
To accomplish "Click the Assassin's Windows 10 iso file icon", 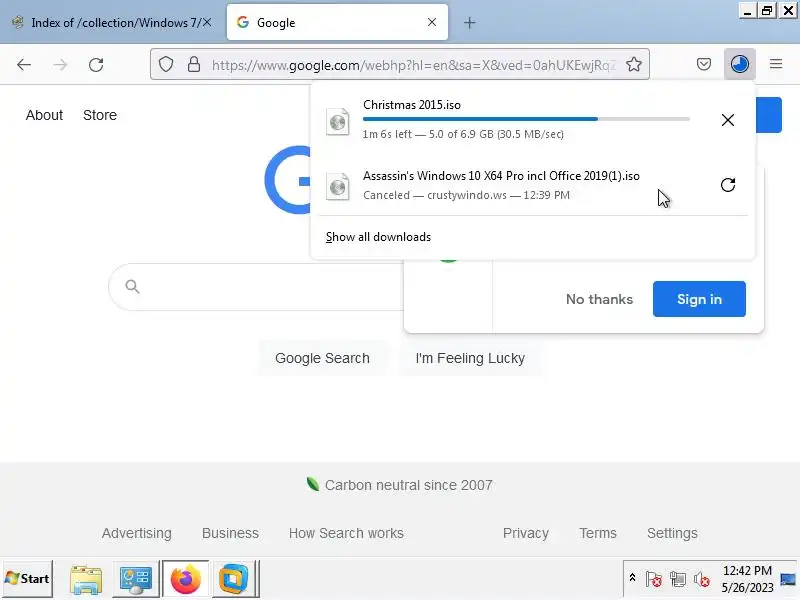I will click(338, 187).
